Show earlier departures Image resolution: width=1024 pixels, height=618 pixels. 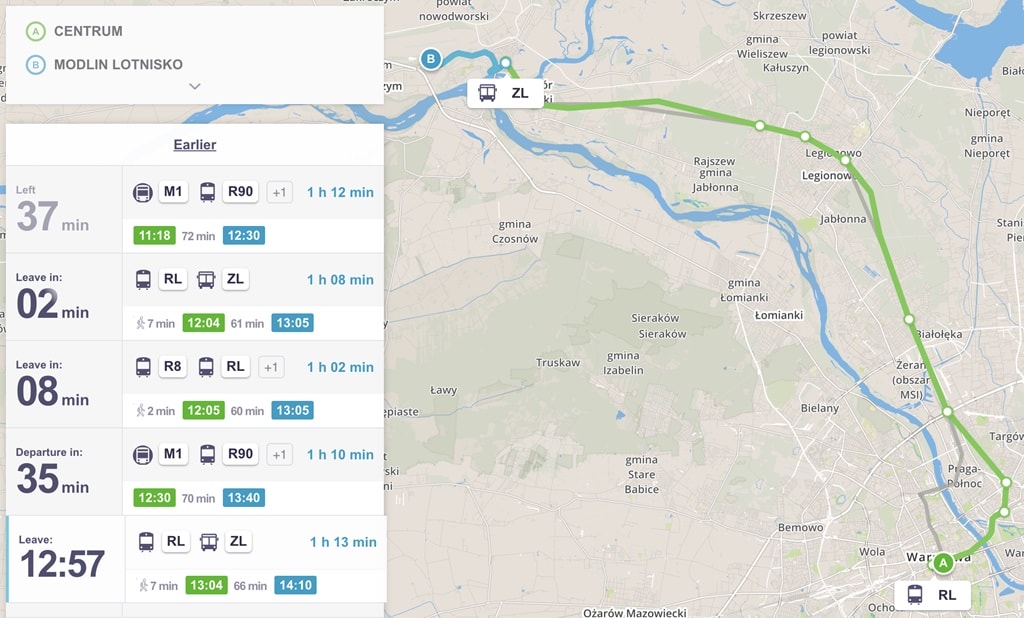[x=195, y=145]
